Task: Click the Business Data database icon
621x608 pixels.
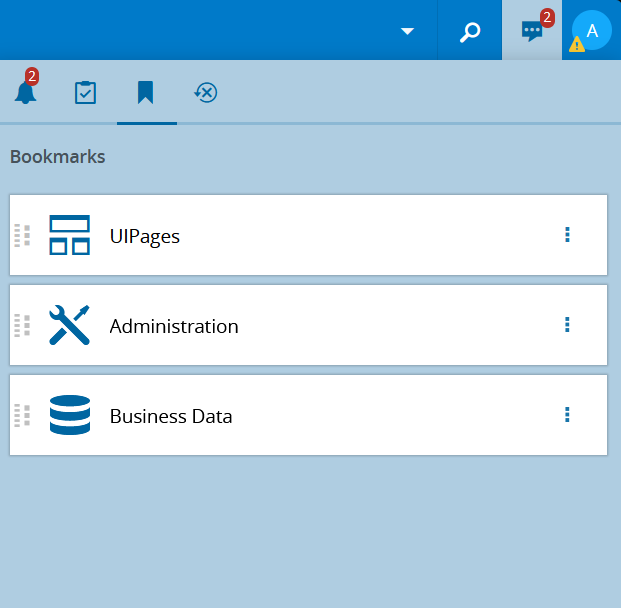Action: [70, 415]
